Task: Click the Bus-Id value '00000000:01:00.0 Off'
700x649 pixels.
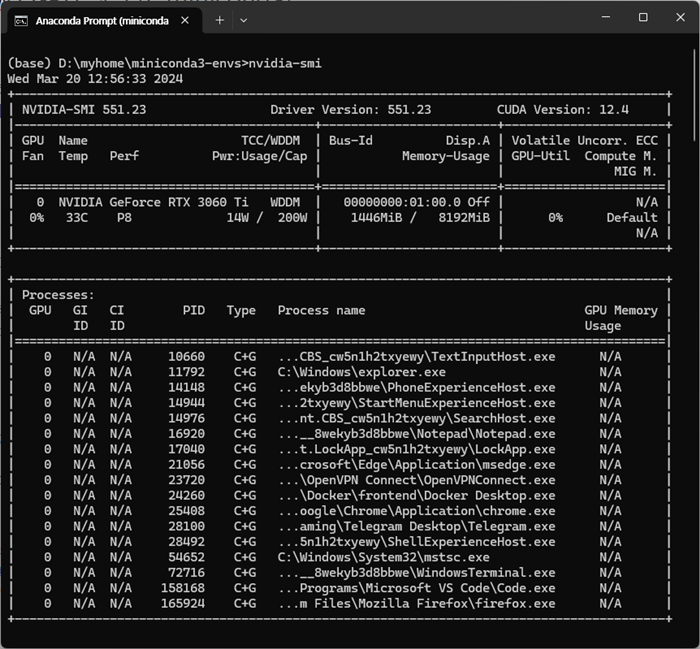Action: (417, 203)
